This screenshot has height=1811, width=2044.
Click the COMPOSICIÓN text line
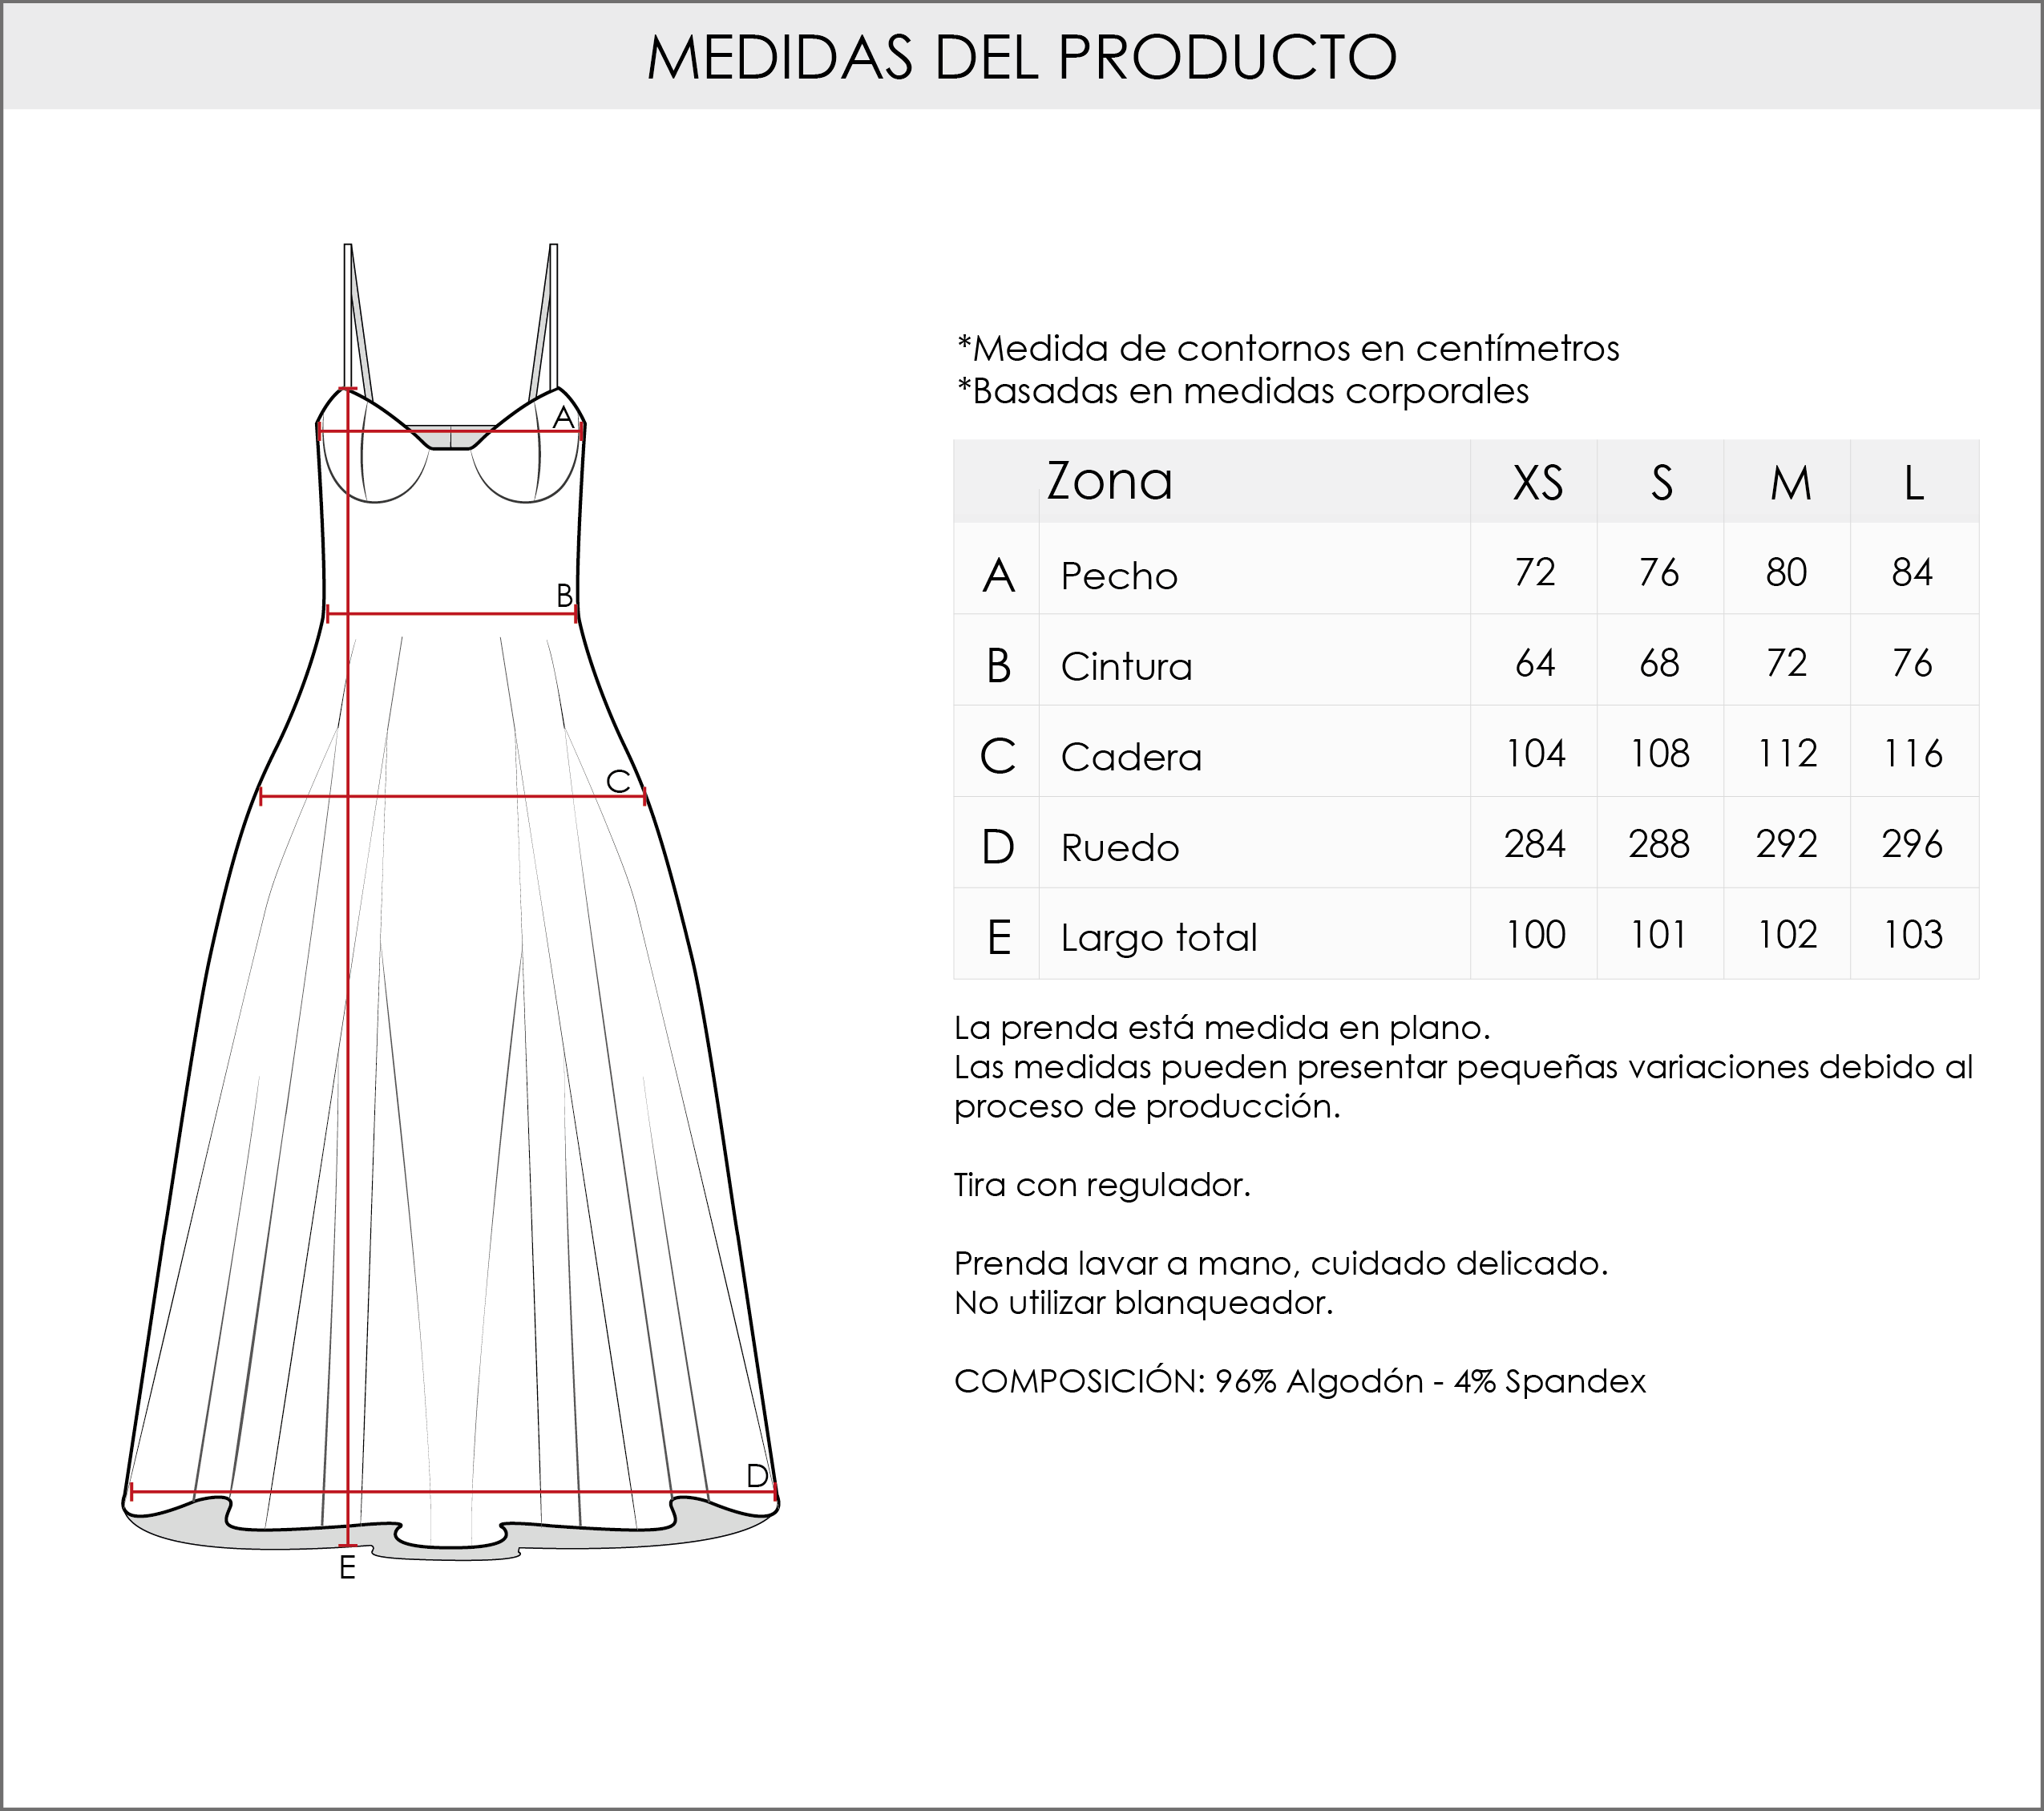point(1299,1381)
